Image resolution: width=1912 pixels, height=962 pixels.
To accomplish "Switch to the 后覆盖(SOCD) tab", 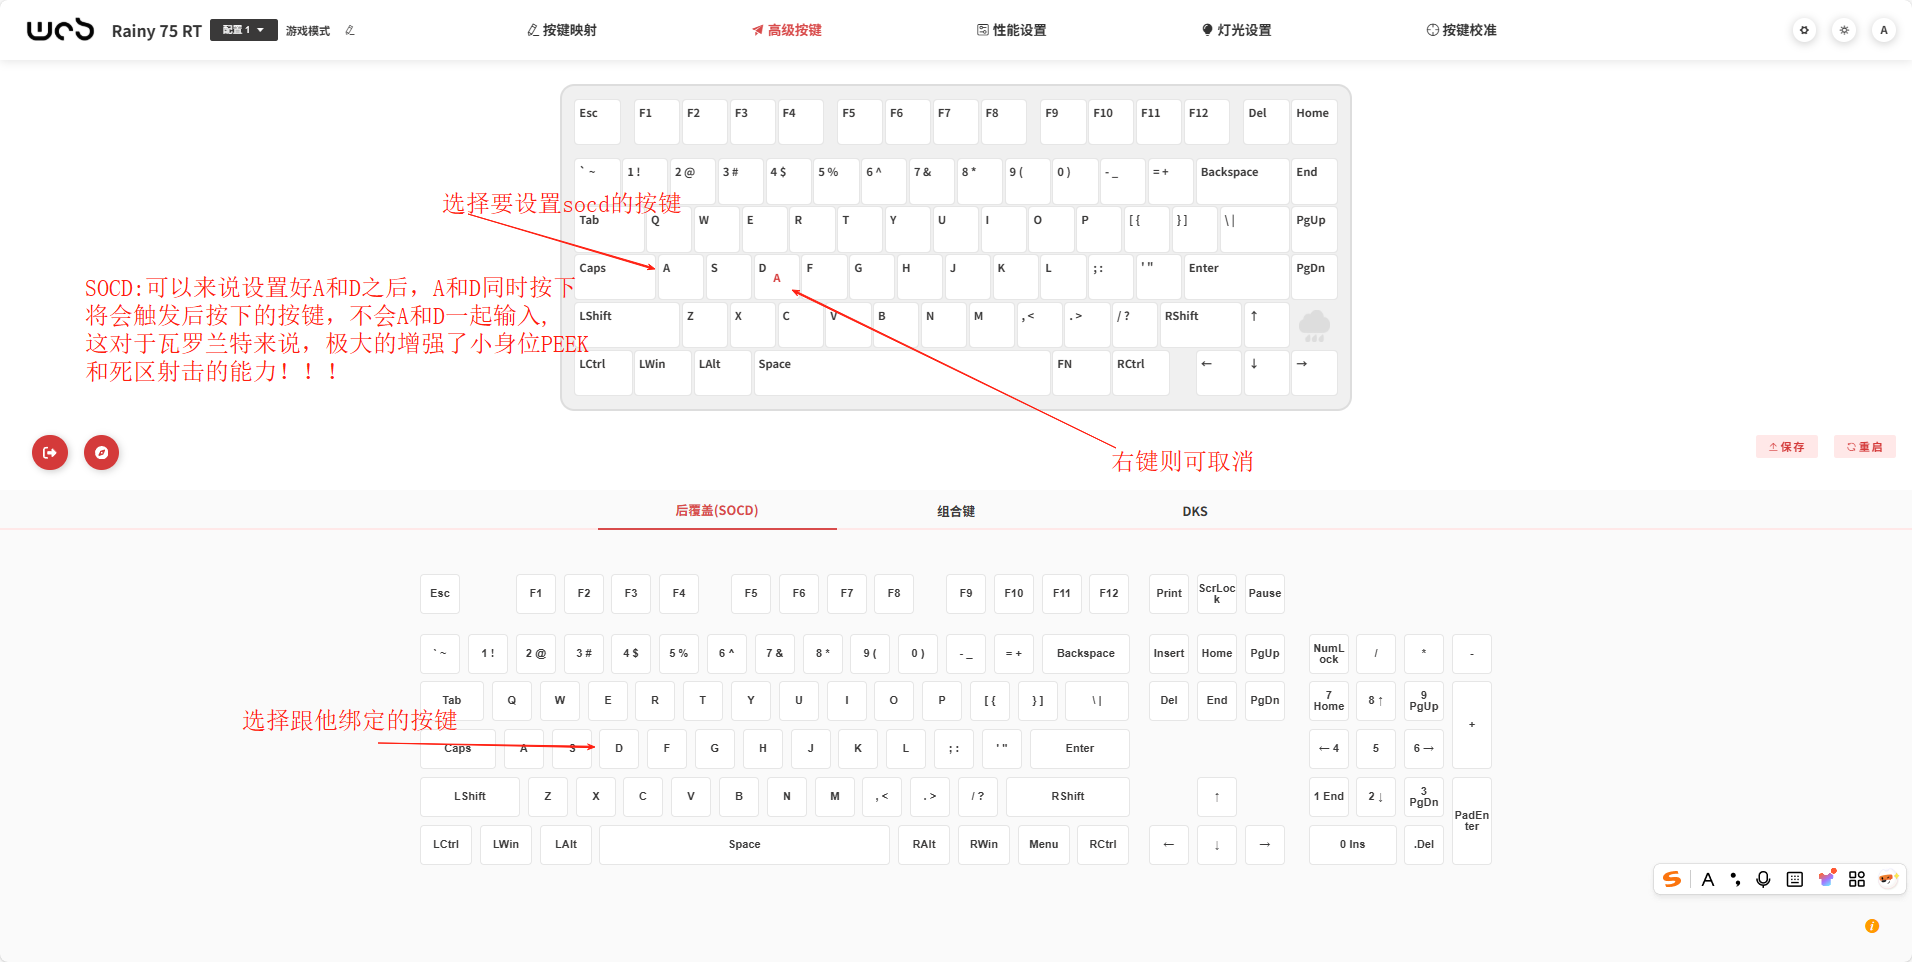I will tap(717, 511).
